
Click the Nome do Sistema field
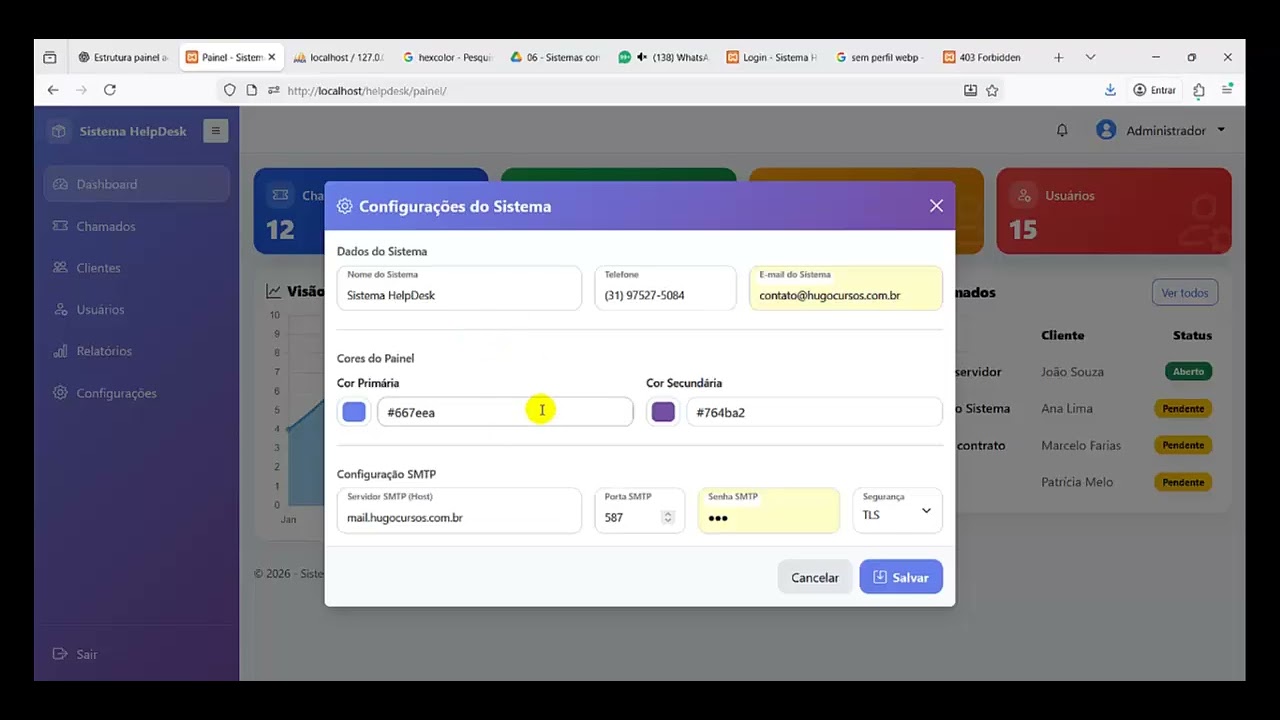pos(459,288)
